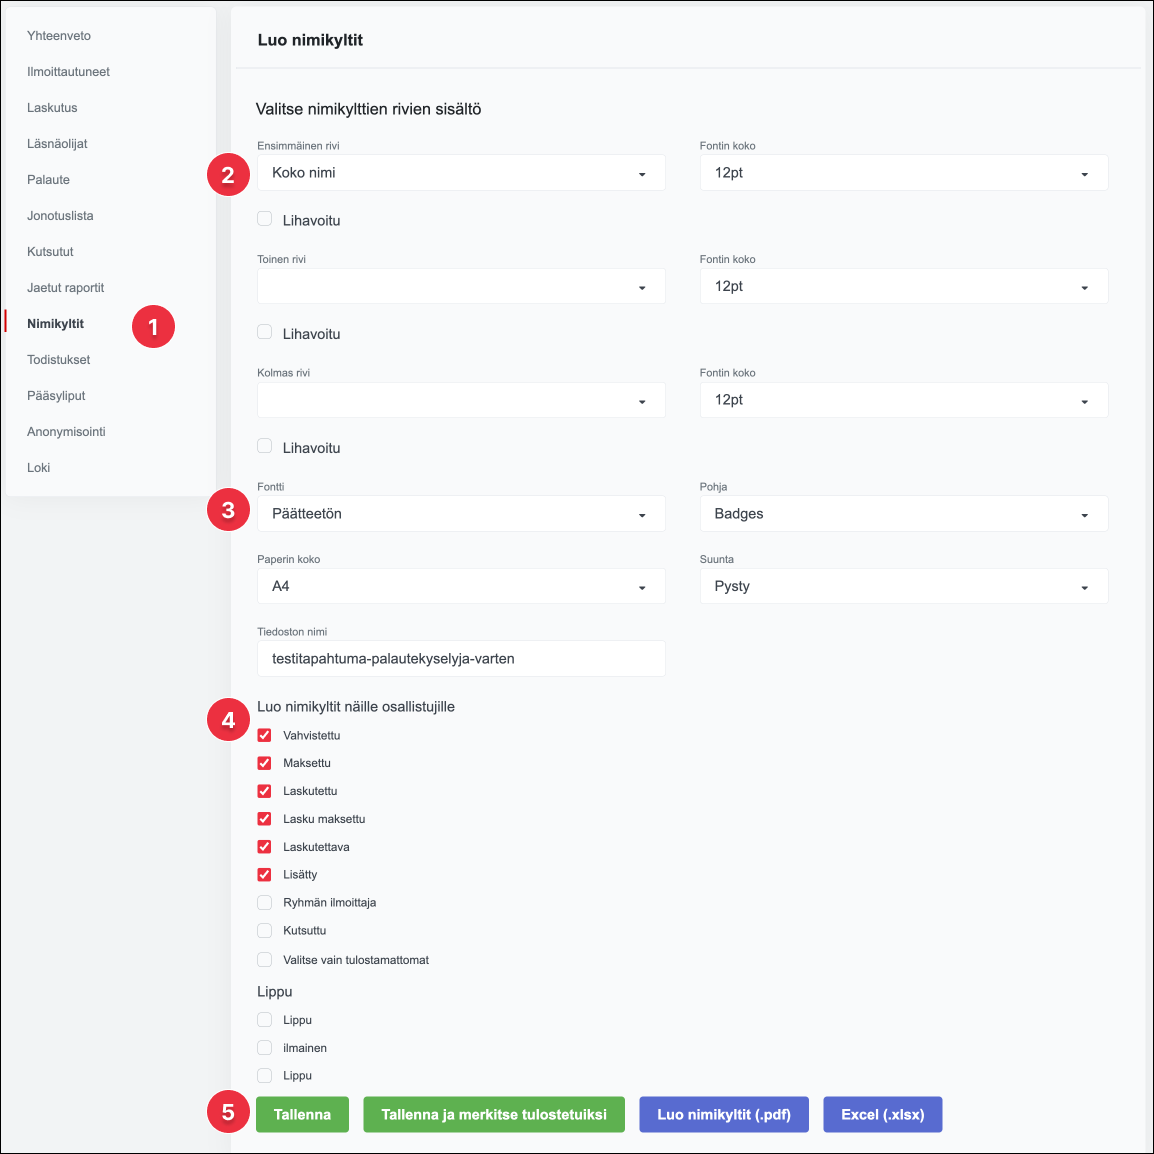The height and width of the screenshot is (1154, 1154).
Task: Open Todistukset section
Action: tap(59, 360)
